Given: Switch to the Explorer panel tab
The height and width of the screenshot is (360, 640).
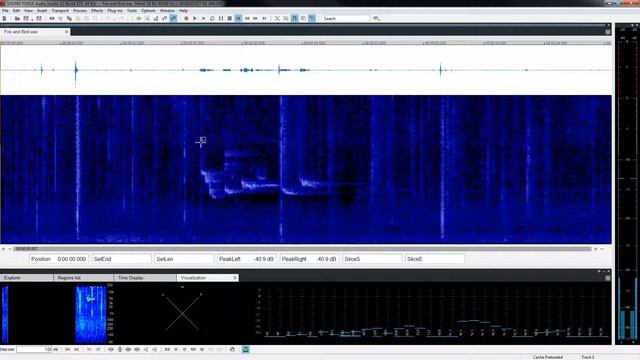Looking at the screenshot, I should (27, 278).
